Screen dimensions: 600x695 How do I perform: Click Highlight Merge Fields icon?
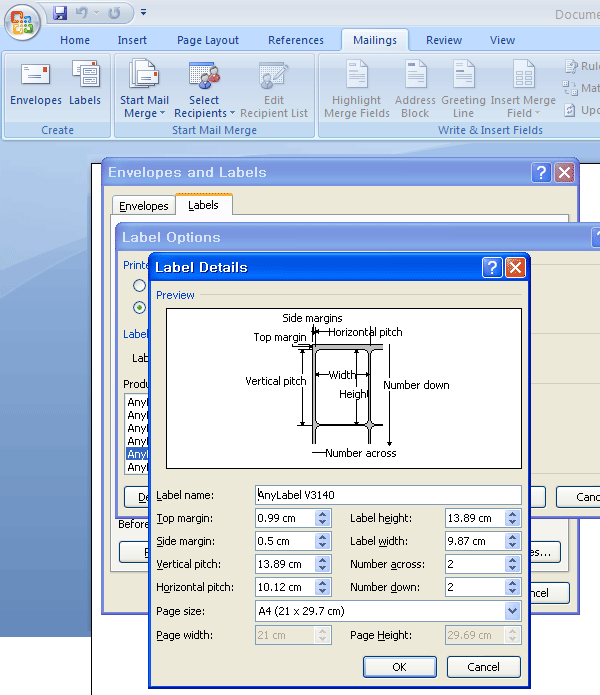tap(357, 74)
